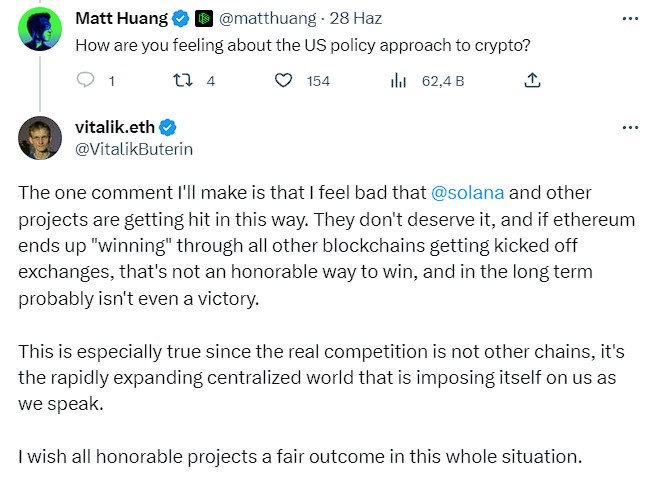Open vitalik.eth's profile avatar
The height and width of the screenshot is (477, 647).
[40, 138]
